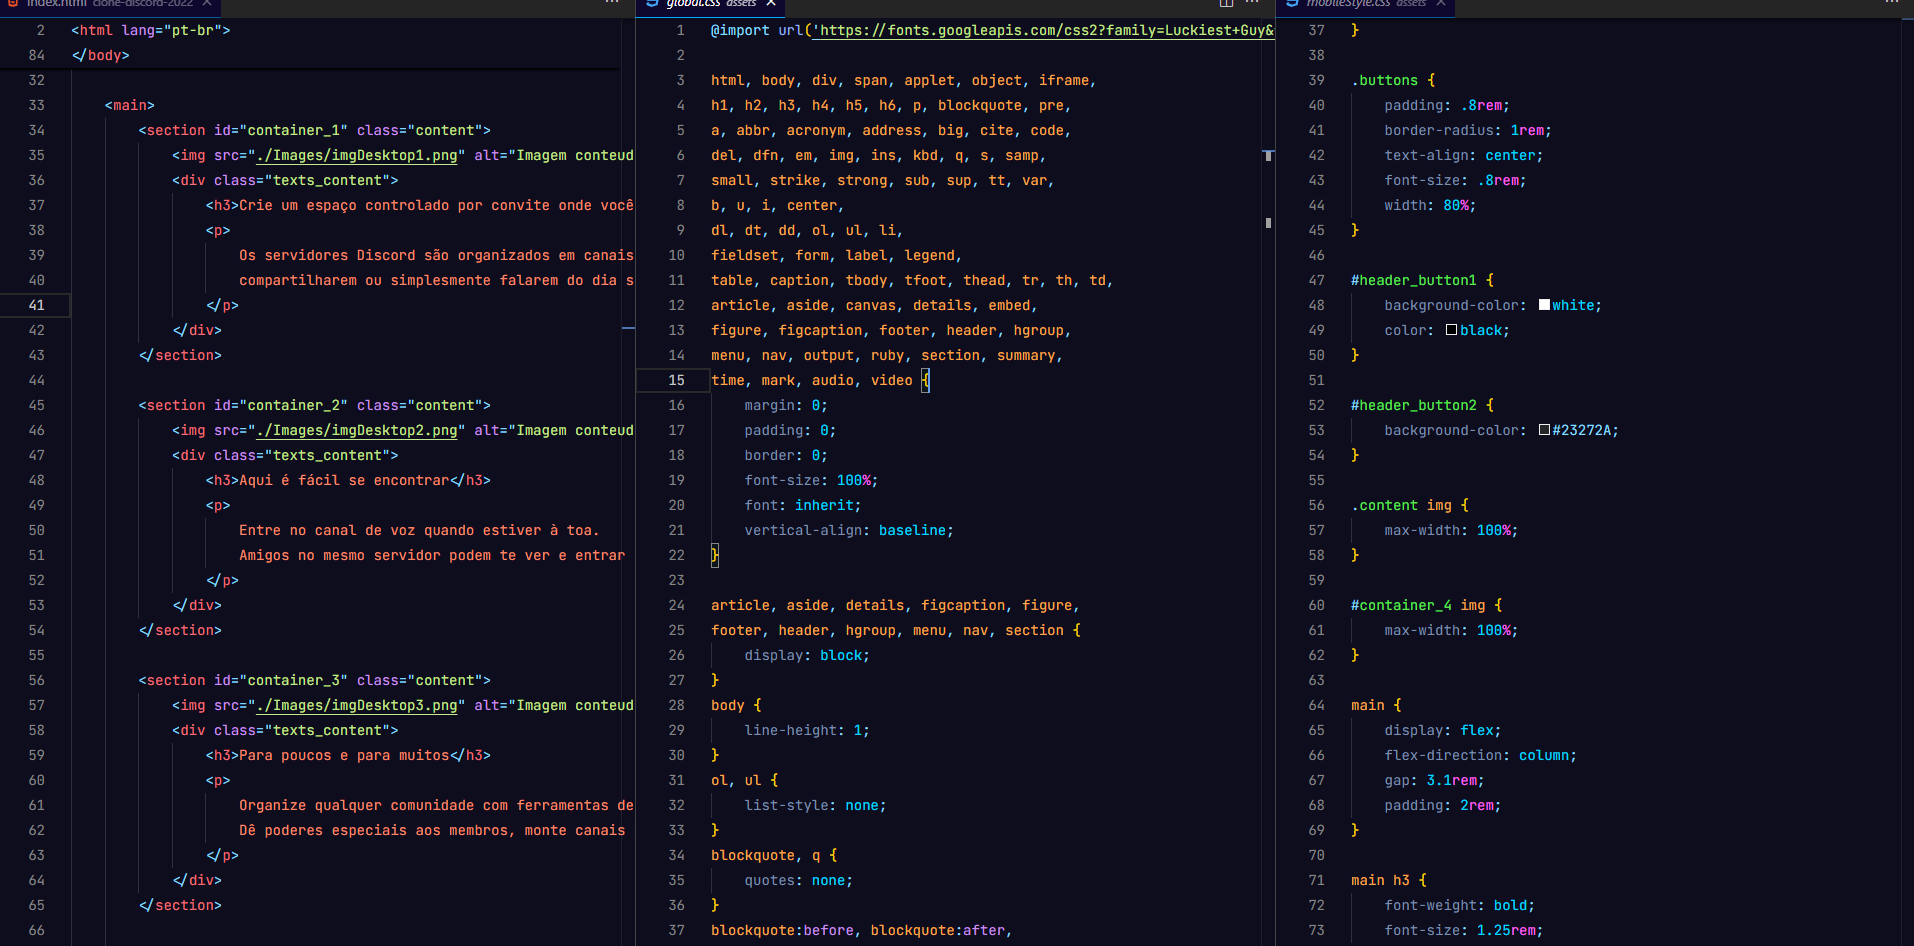
Task: Open color picker for #23272A swatch
Action: click(1544, 430)
